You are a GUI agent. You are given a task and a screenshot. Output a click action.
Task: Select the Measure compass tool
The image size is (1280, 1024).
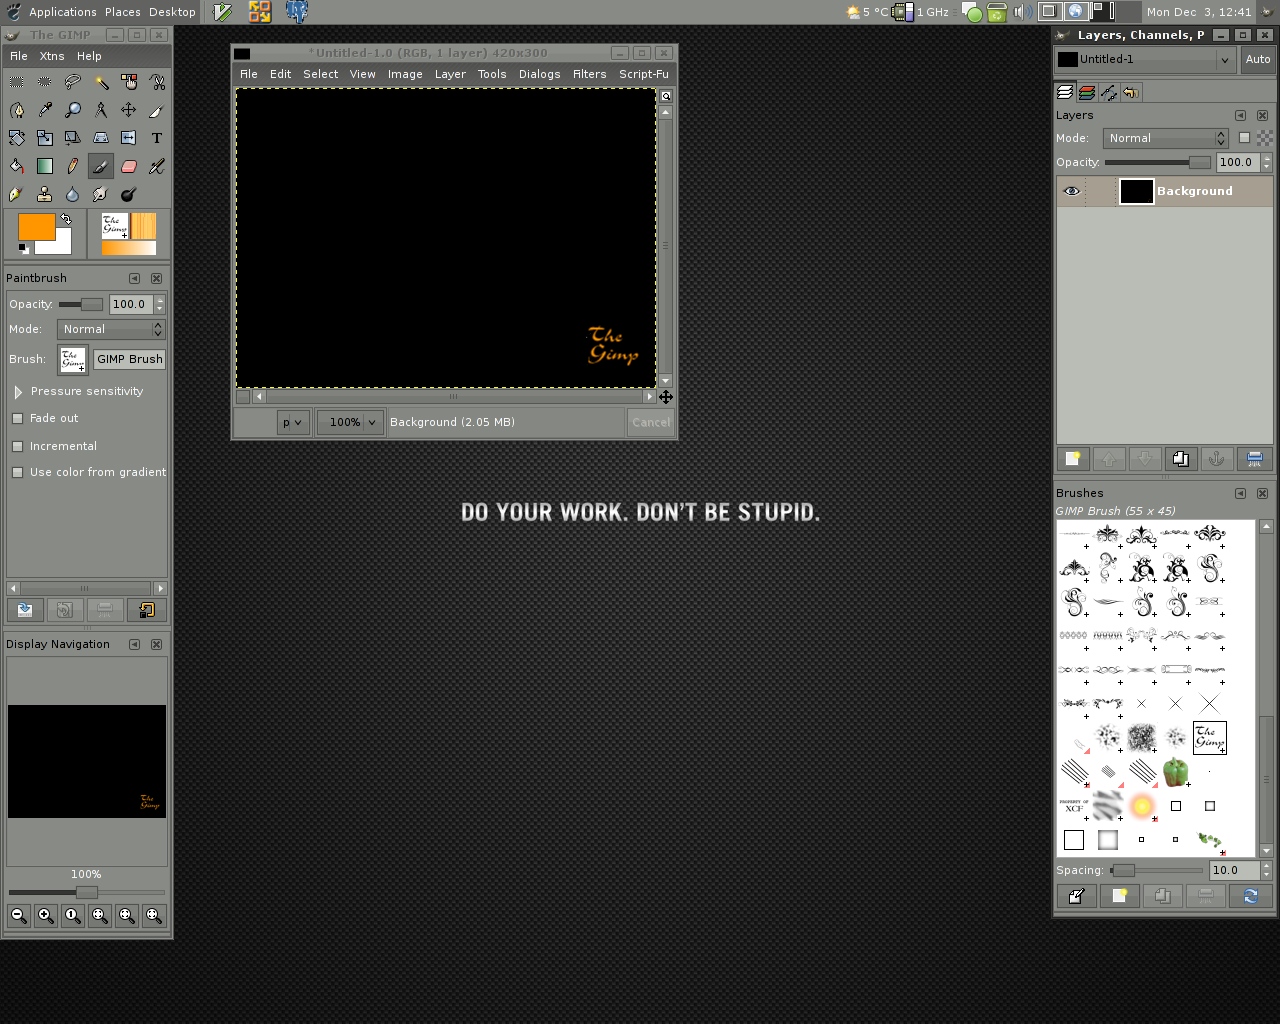pyautogui.click(x=101, y=110)
